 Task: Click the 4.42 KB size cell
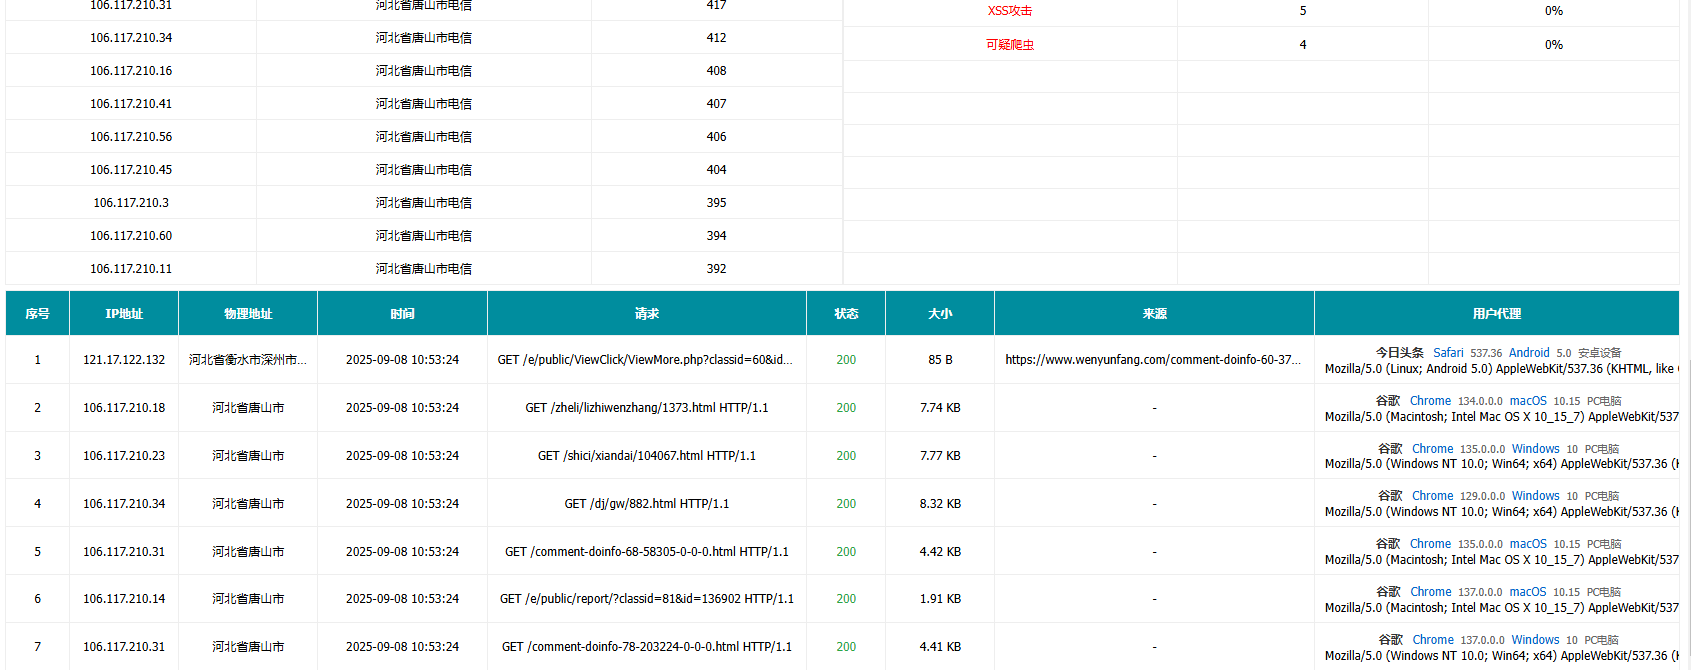click(940, 552)
